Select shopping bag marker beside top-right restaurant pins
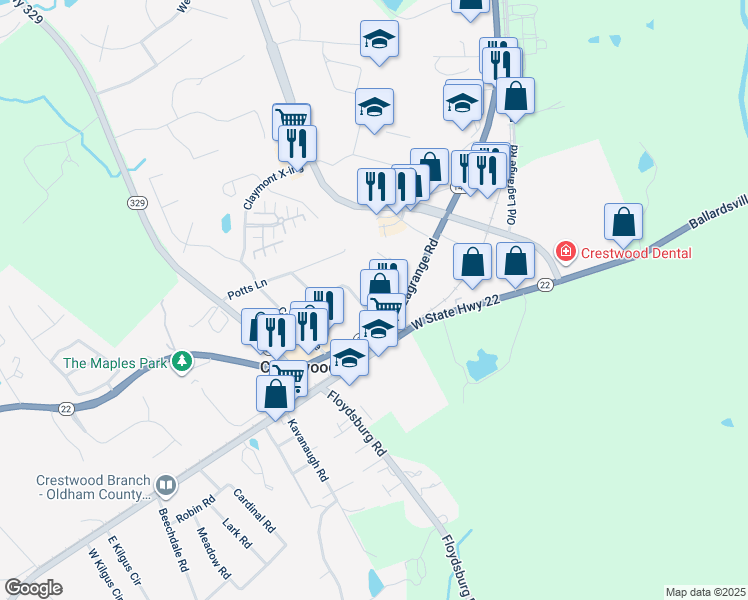 515,96
